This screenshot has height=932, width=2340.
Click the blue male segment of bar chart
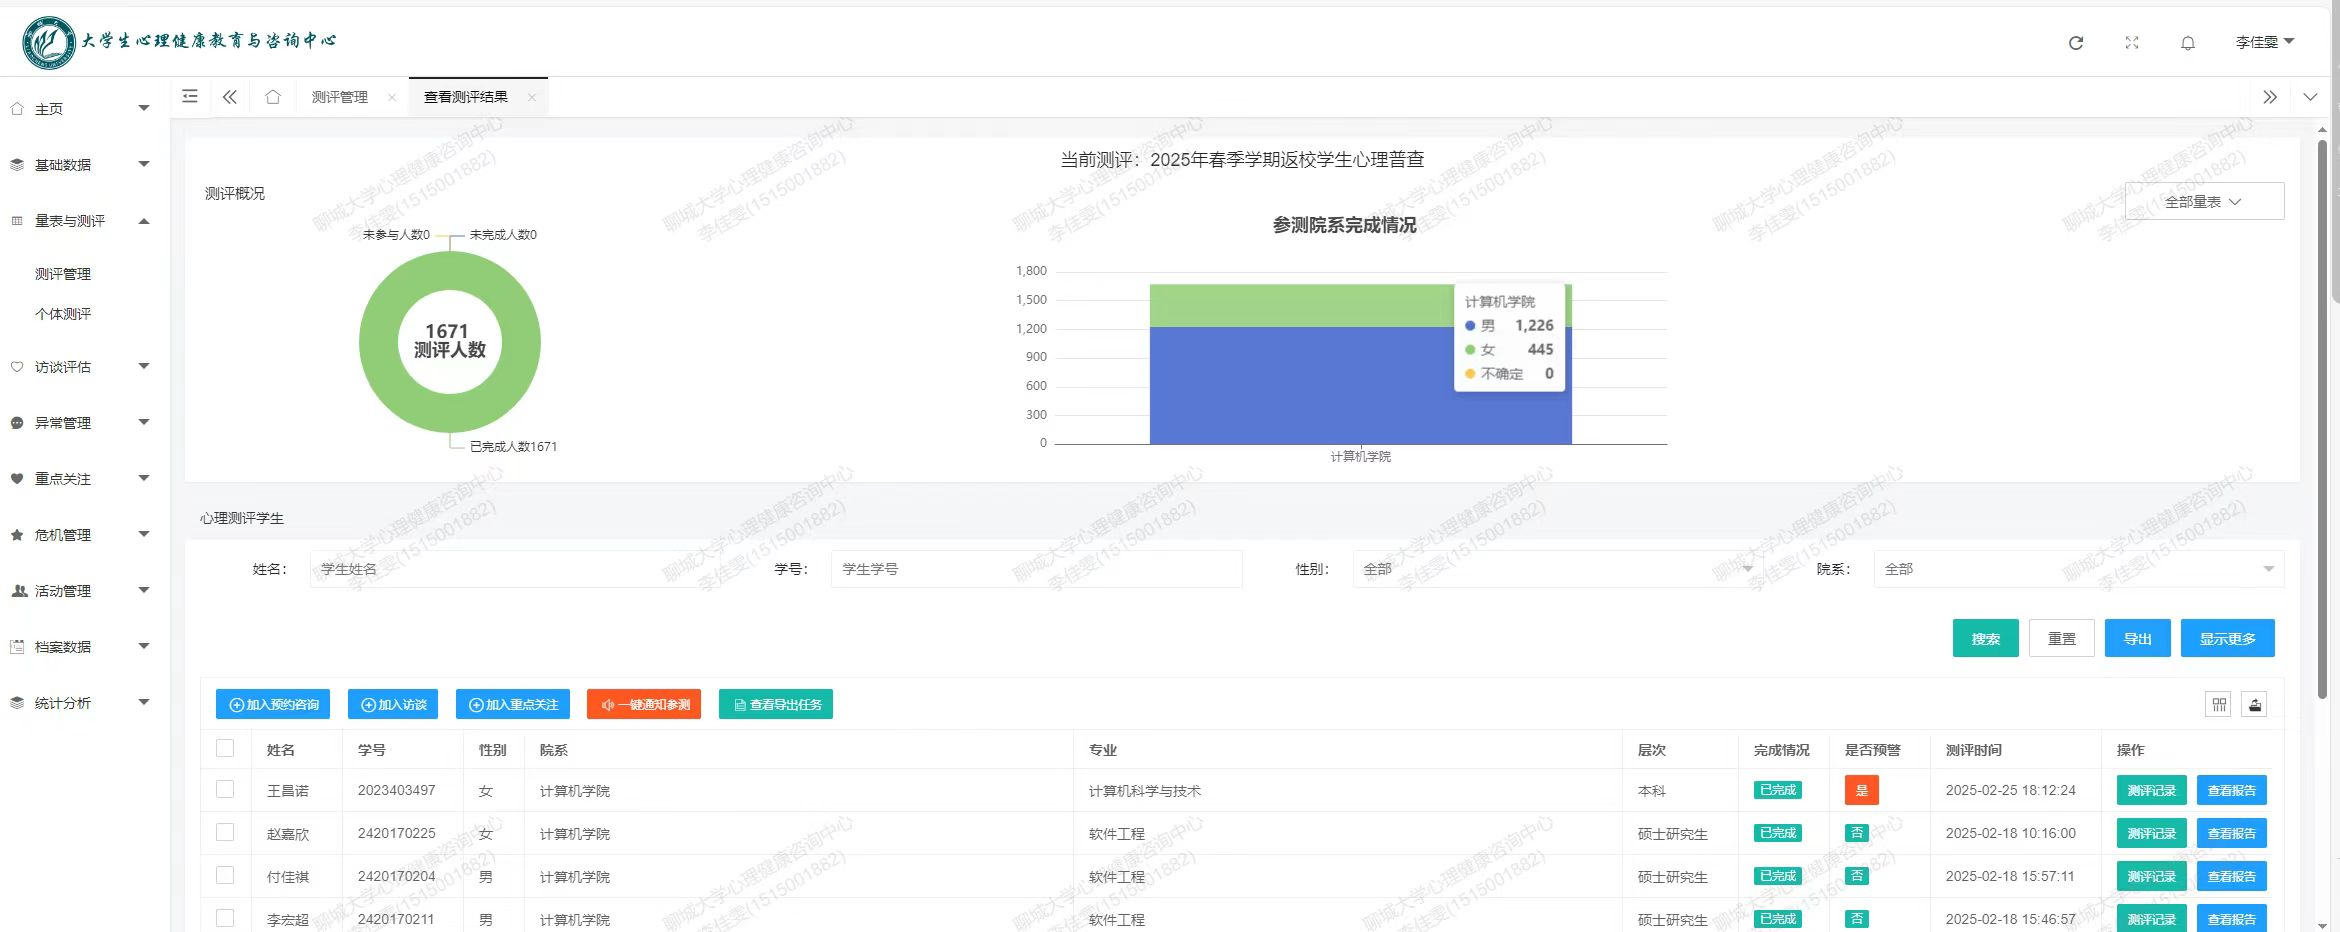[1300, 390]
